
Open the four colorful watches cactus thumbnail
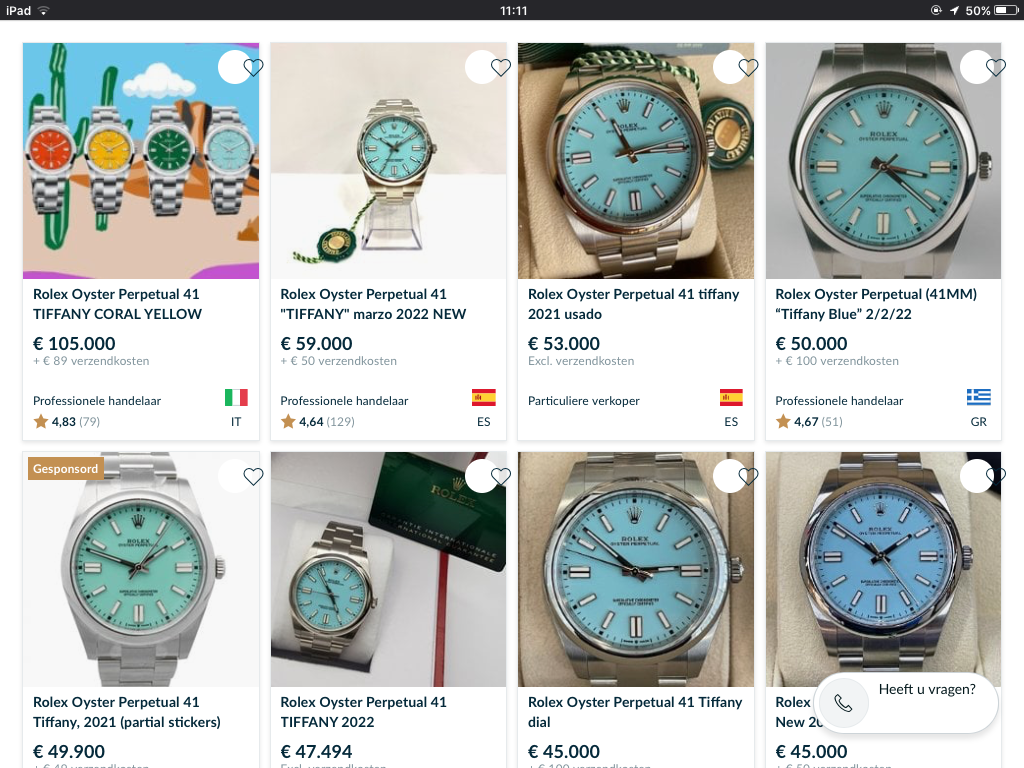click(141, 160)
